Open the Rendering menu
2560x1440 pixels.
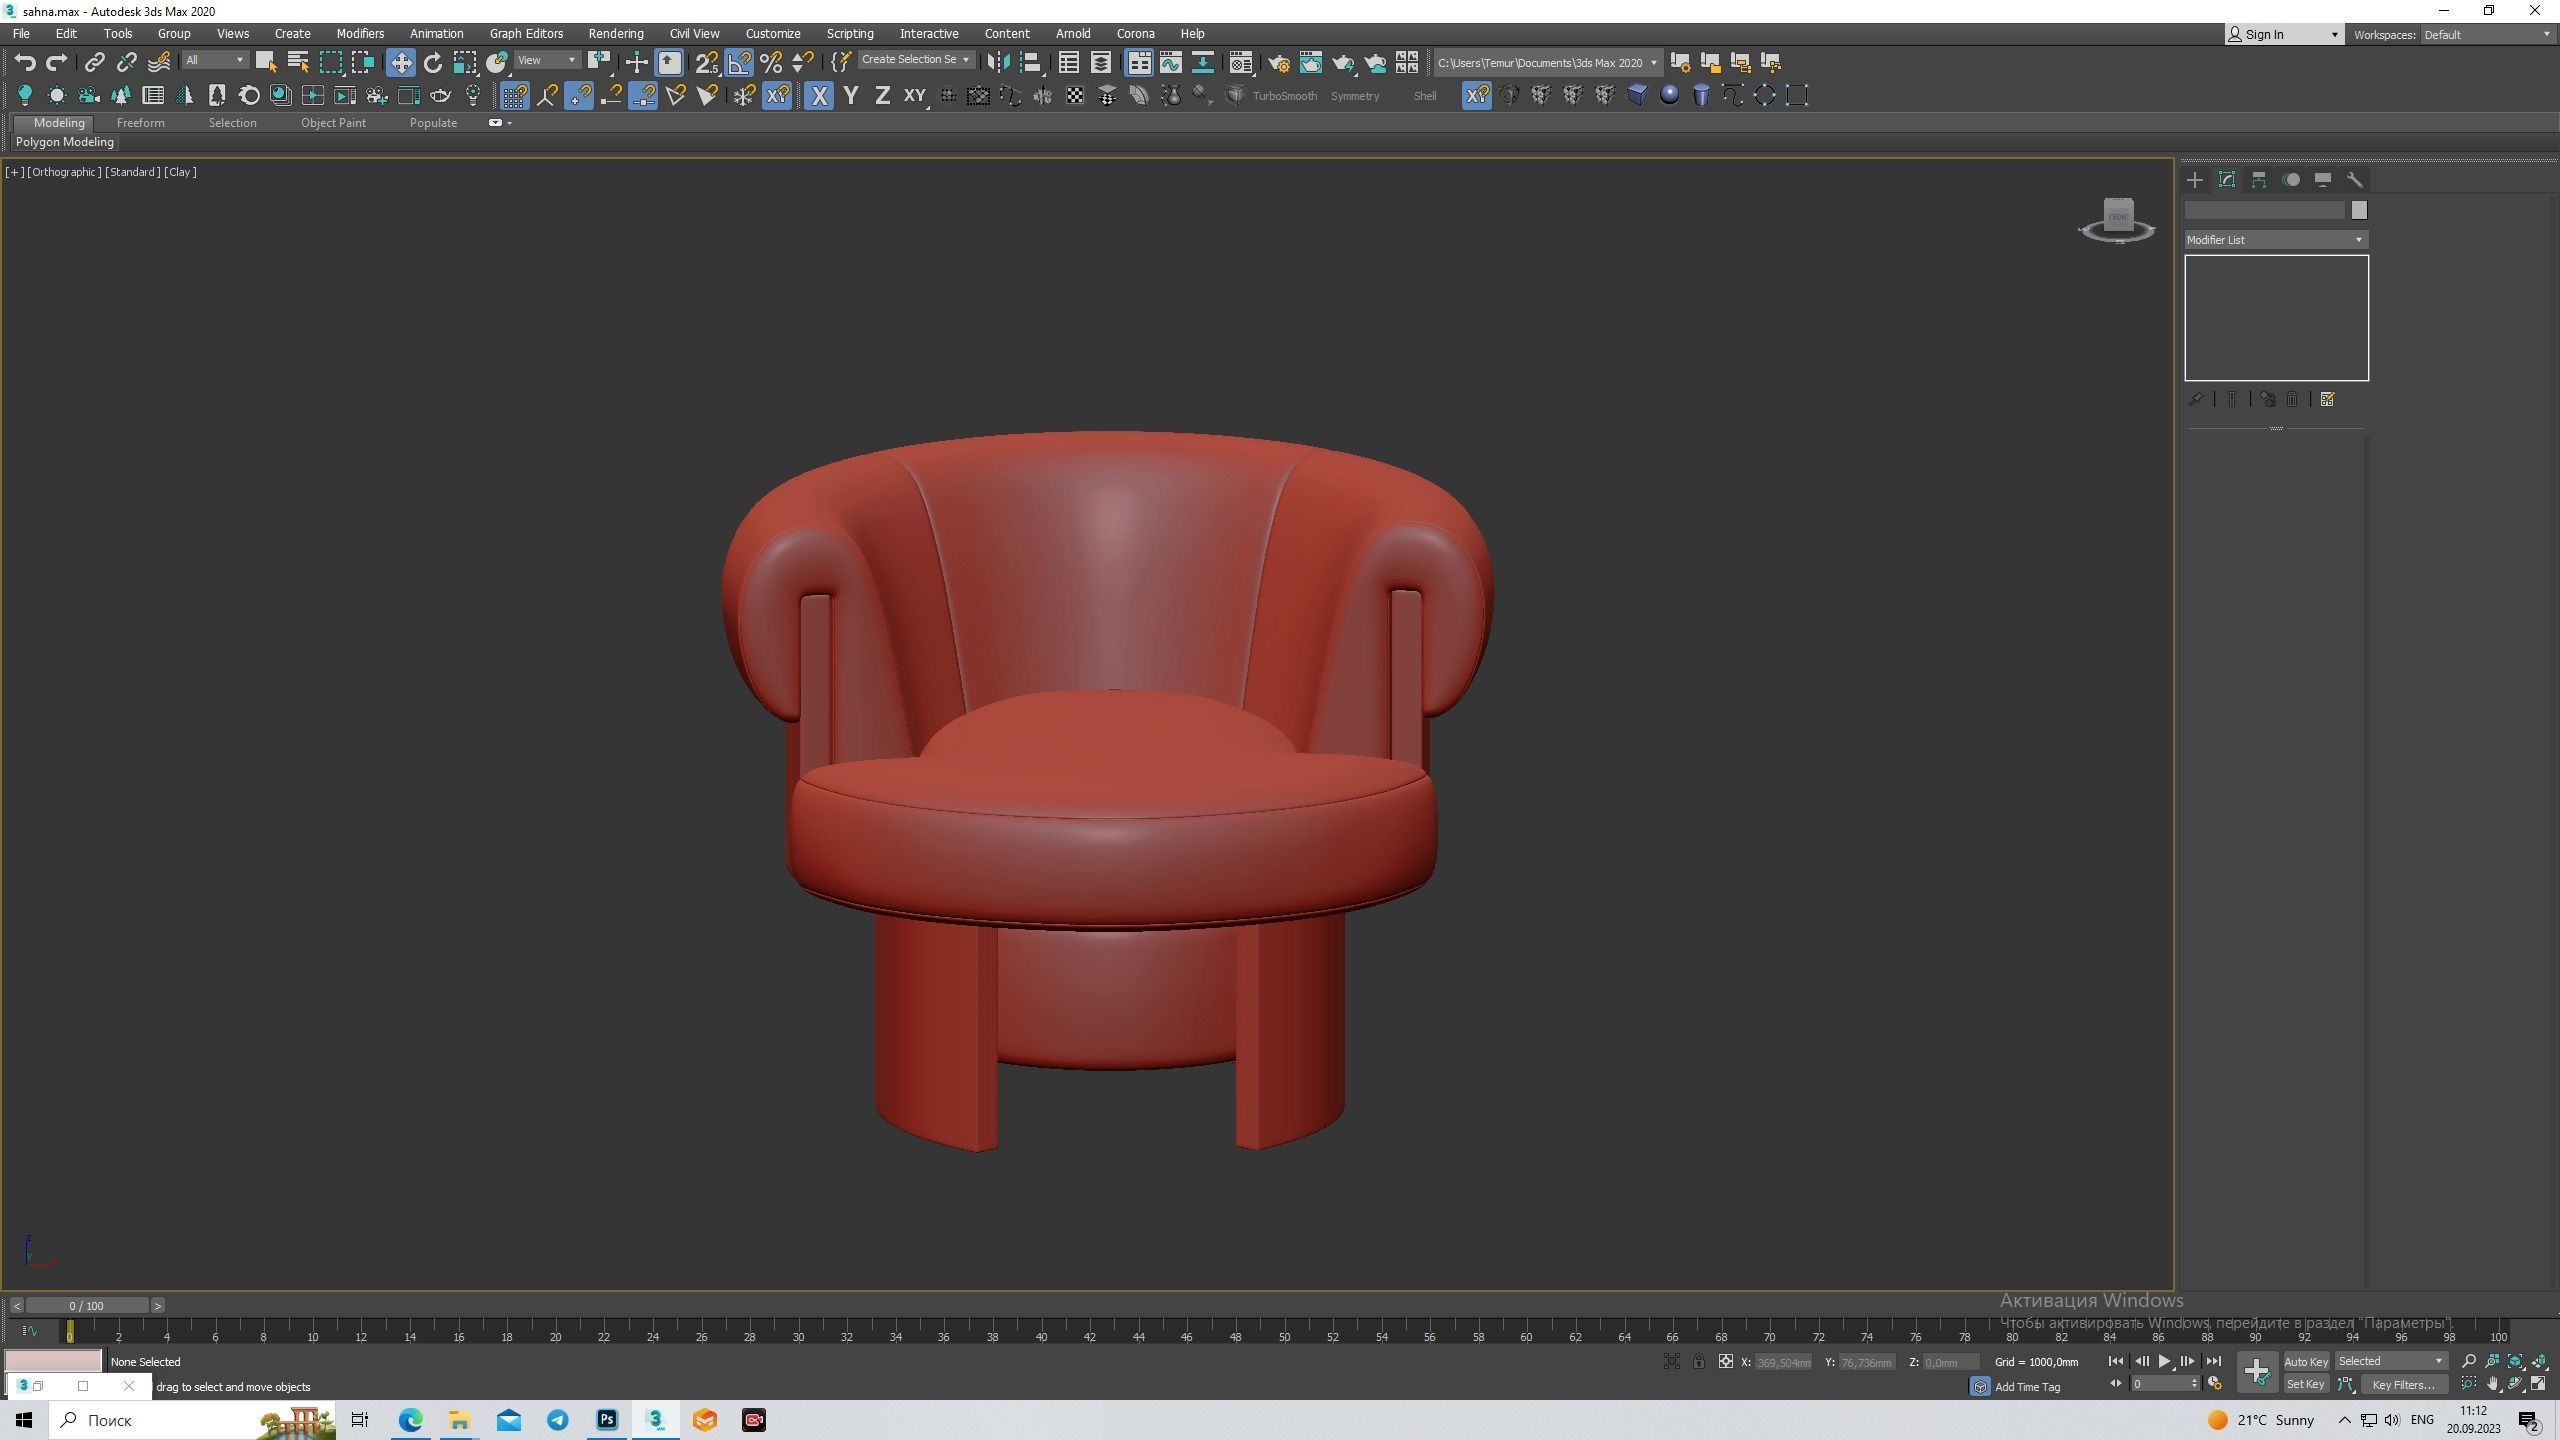tap(616, 34)
